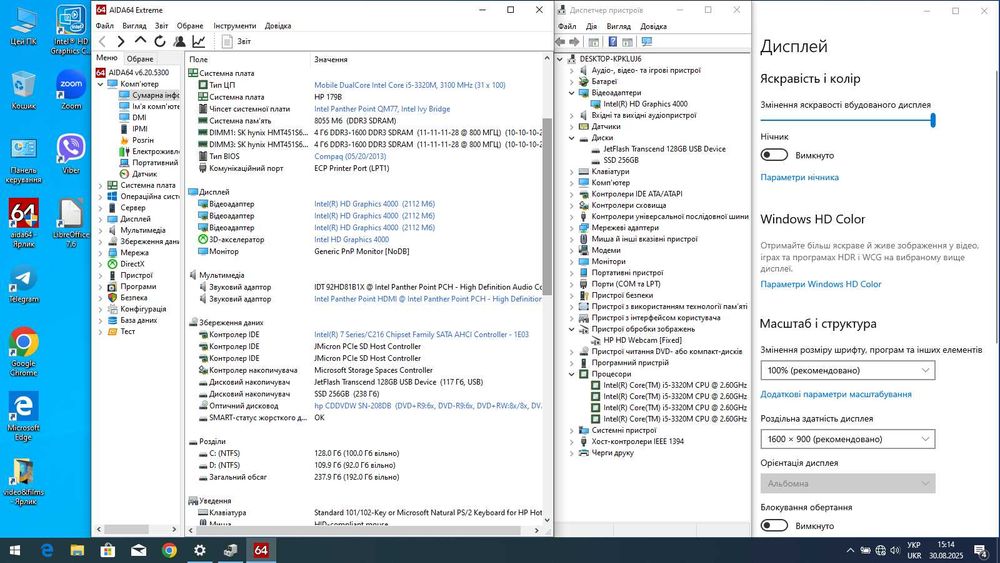1000x563 pixels.
Task: Open AIDA64 Звіт menu
Action: tap(161, 26)
